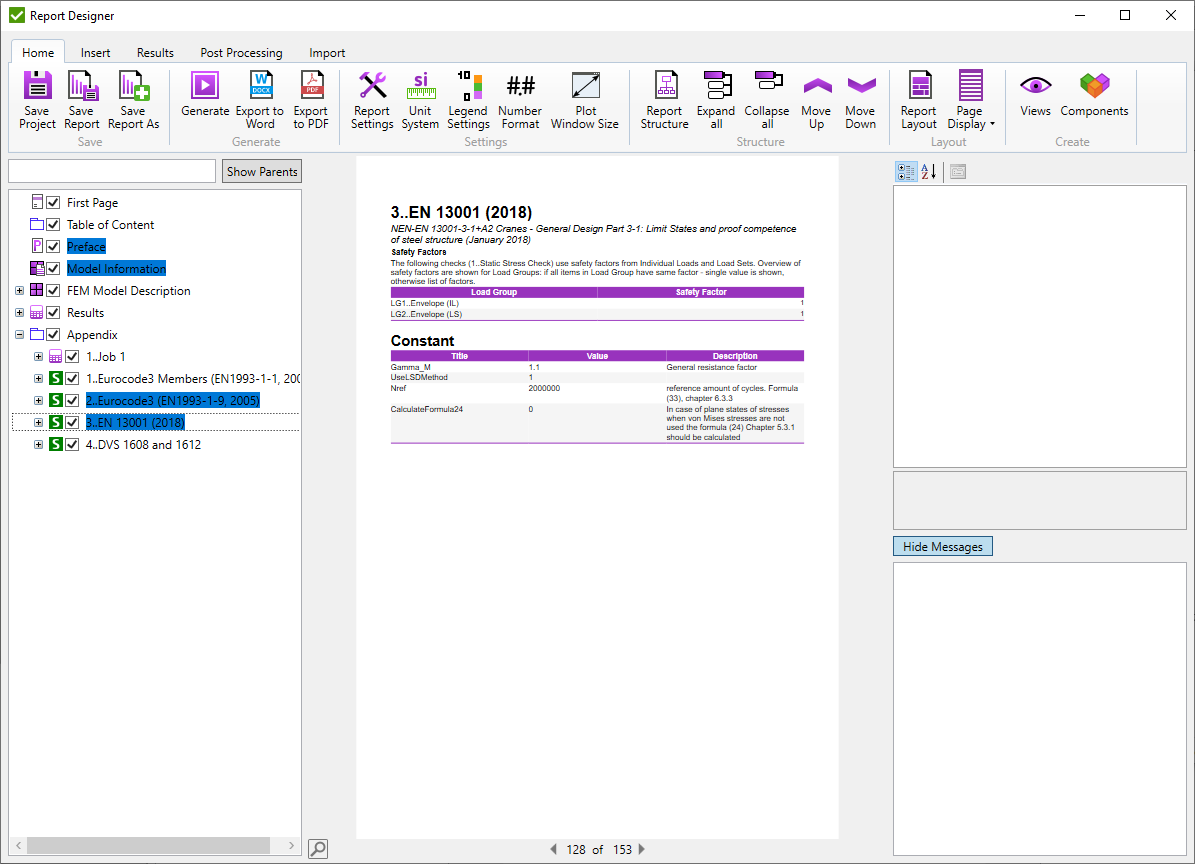Click the magnifier search icon below tree

click(318, 848)
